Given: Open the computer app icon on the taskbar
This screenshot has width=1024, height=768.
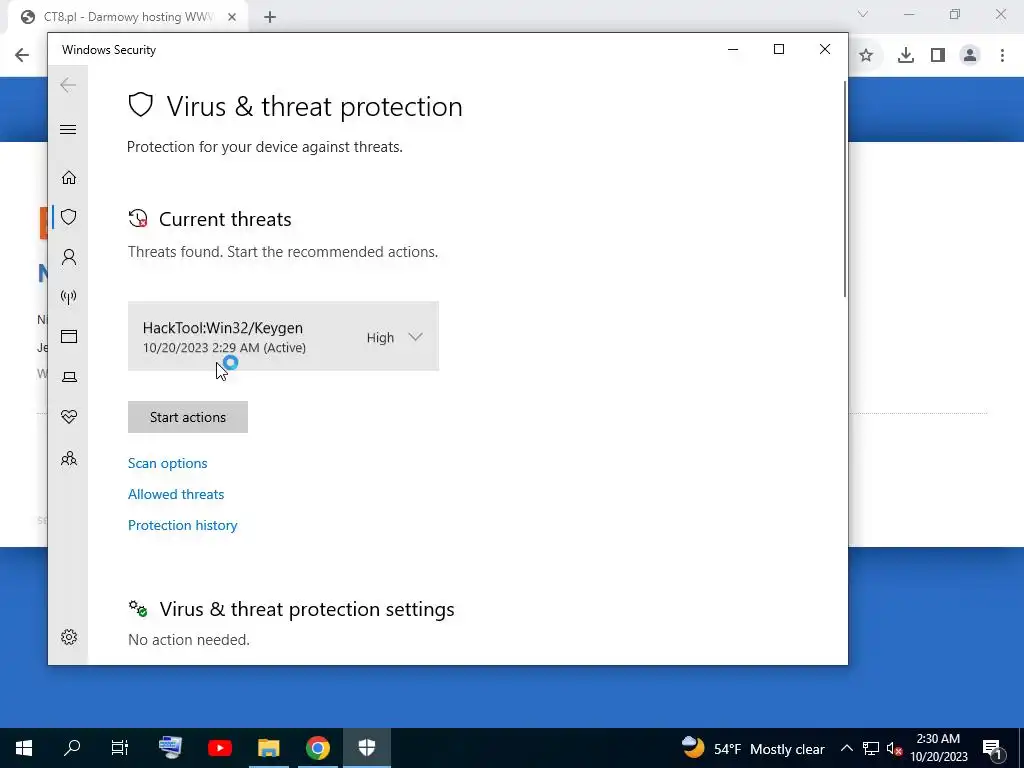Looking at the screenshot, I should 170,748.
